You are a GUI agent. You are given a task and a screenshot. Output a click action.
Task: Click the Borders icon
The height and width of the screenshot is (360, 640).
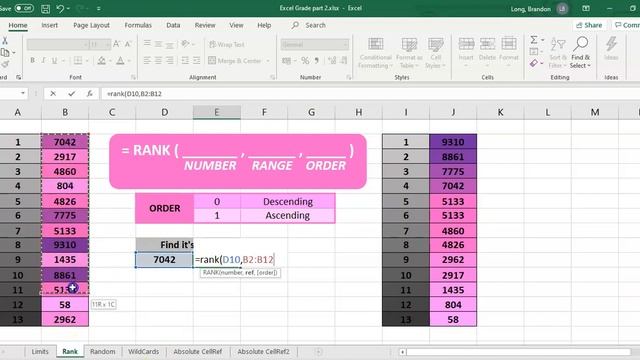(78, 60)
